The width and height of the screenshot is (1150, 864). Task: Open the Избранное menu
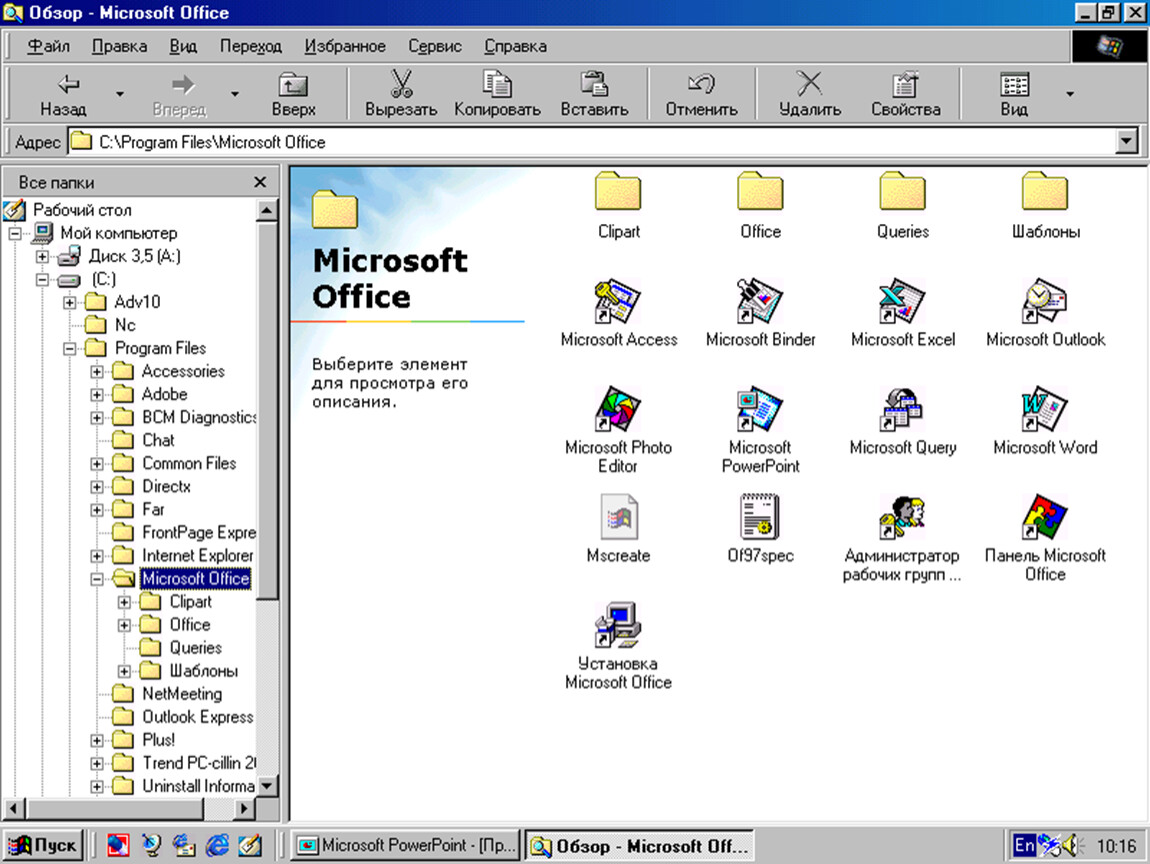click(x=345, y=46)
